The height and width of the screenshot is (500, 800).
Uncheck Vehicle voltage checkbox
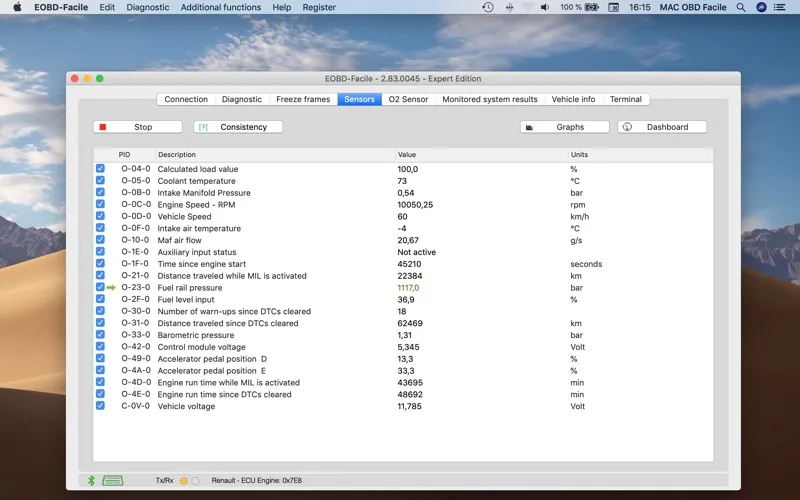click(100, 406)
